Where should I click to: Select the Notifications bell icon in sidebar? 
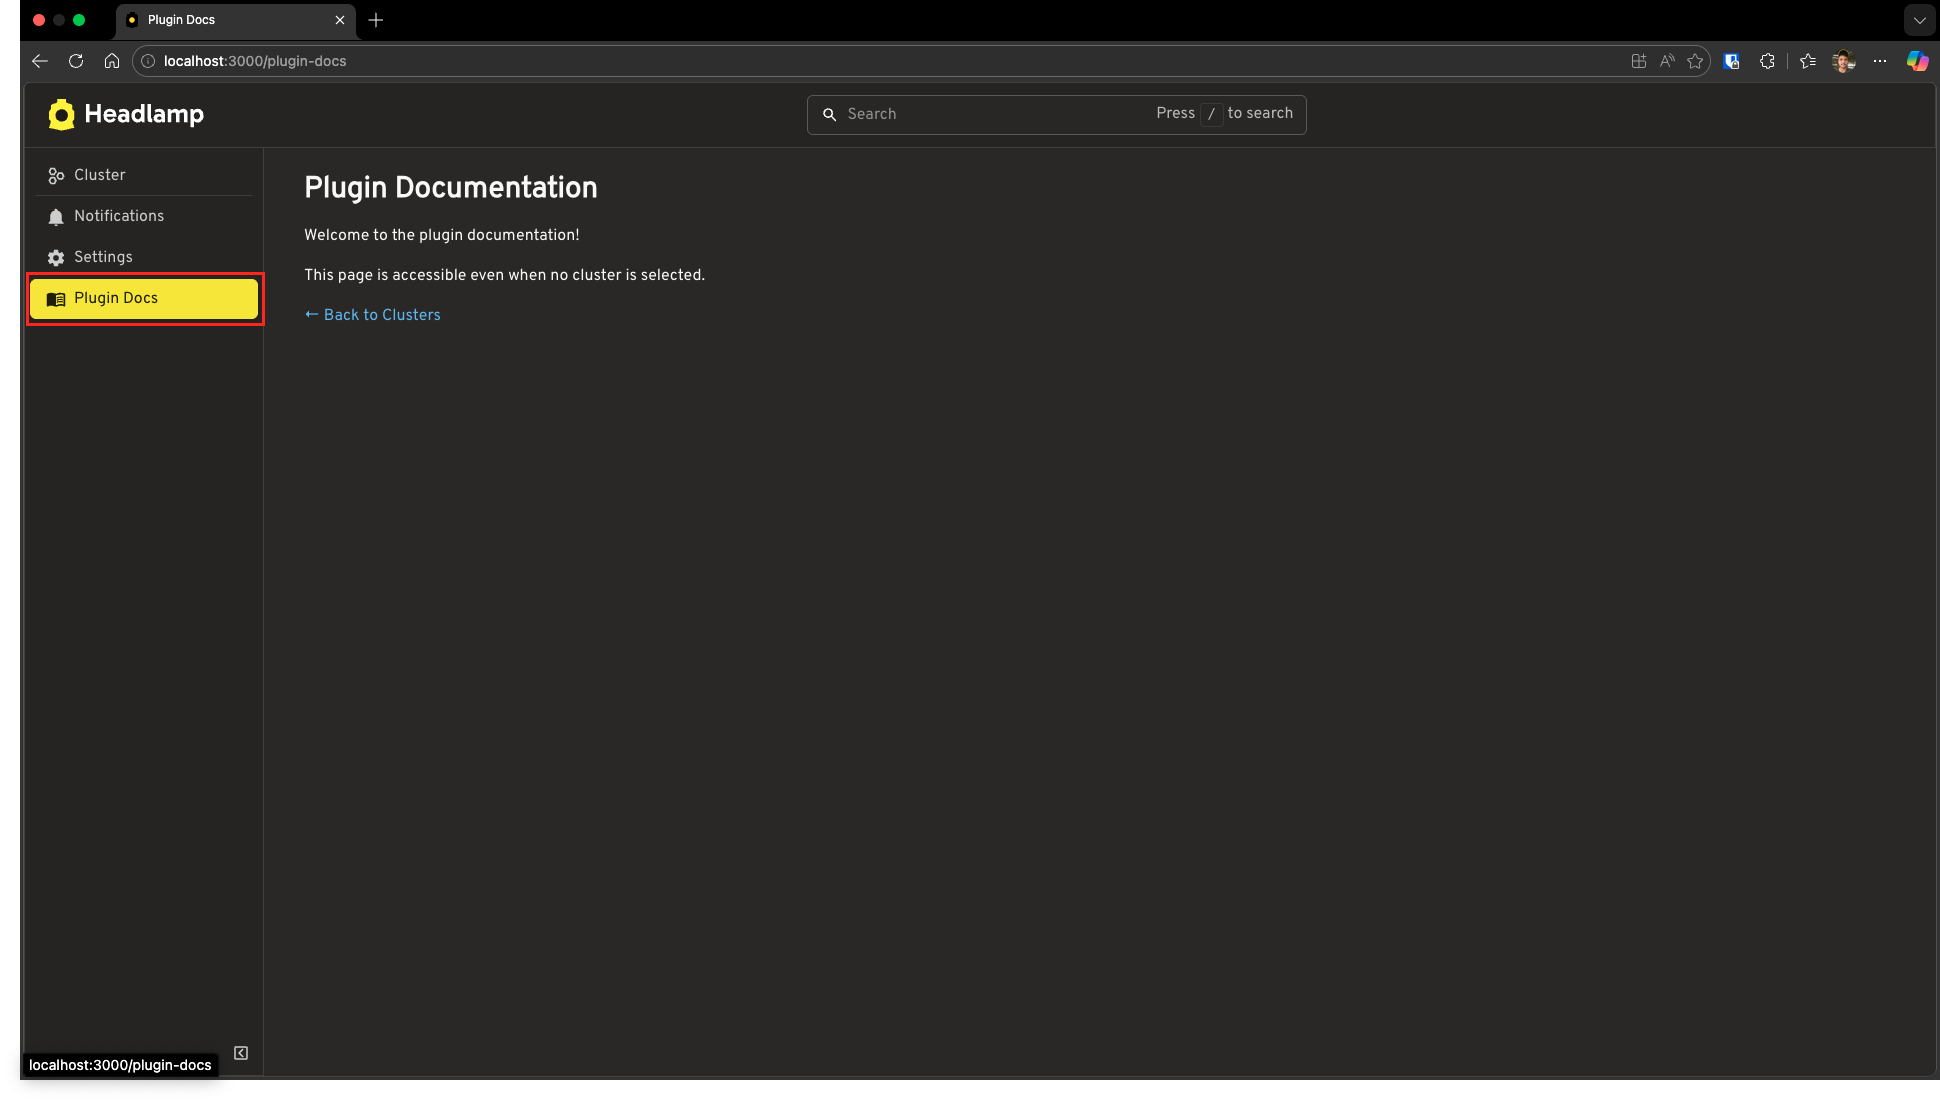55,216
